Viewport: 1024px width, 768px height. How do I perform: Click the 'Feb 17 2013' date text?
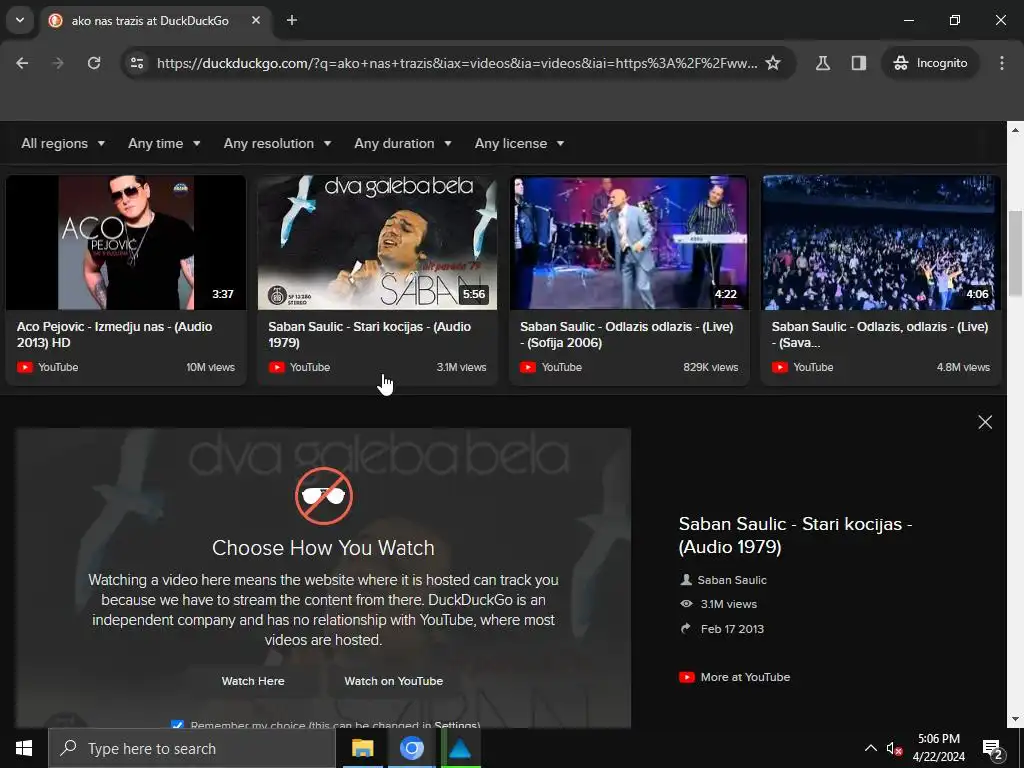coord(732,629)
